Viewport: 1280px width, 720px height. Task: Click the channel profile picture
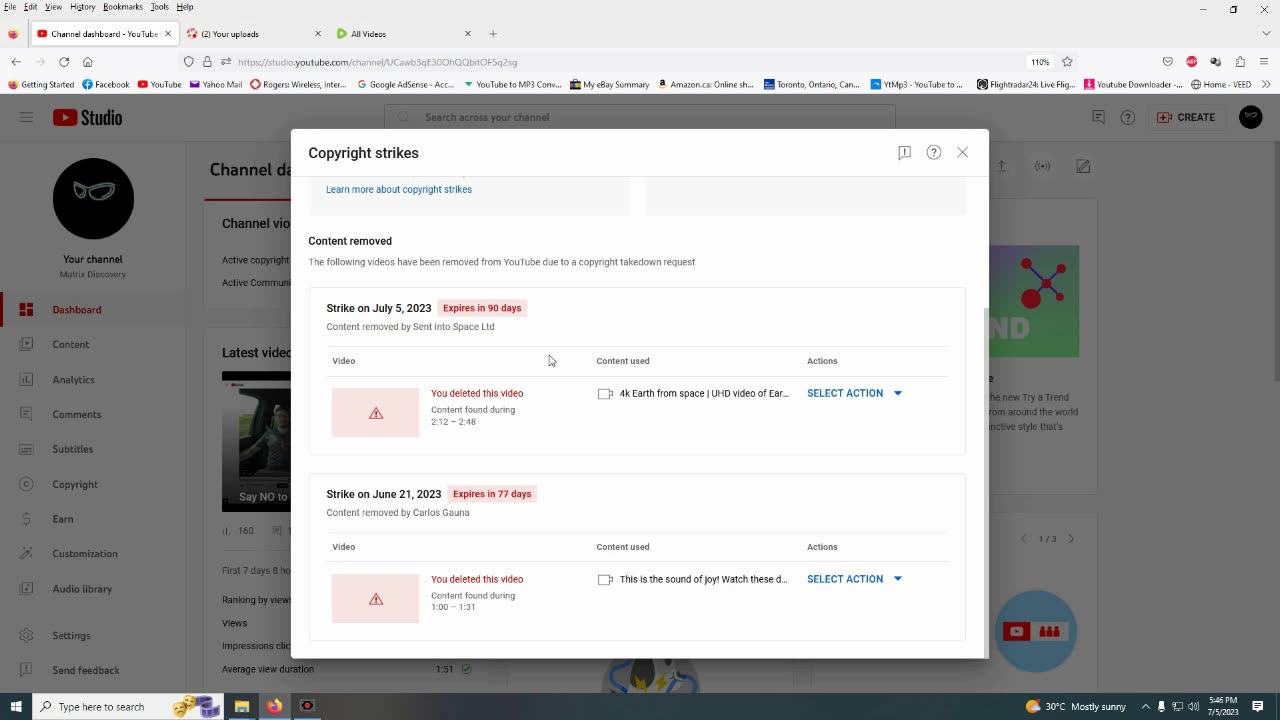[93, 198]
